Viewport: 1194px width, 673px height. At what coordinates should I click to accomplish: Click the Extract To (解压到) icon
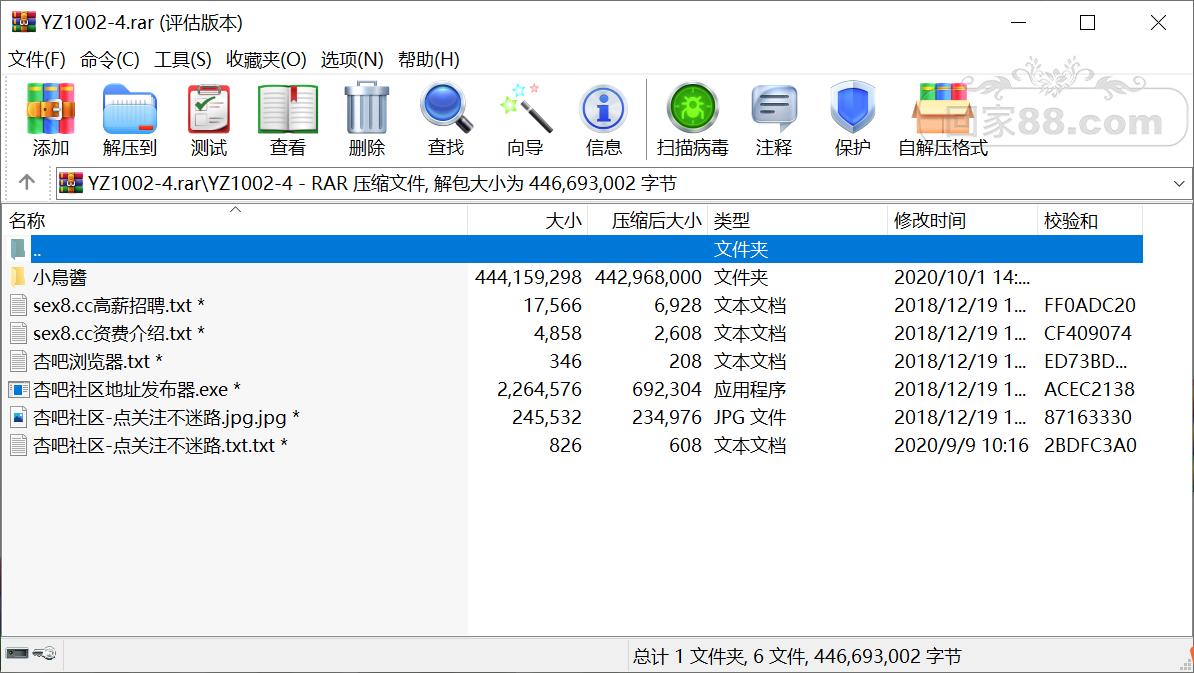(129, 108)
